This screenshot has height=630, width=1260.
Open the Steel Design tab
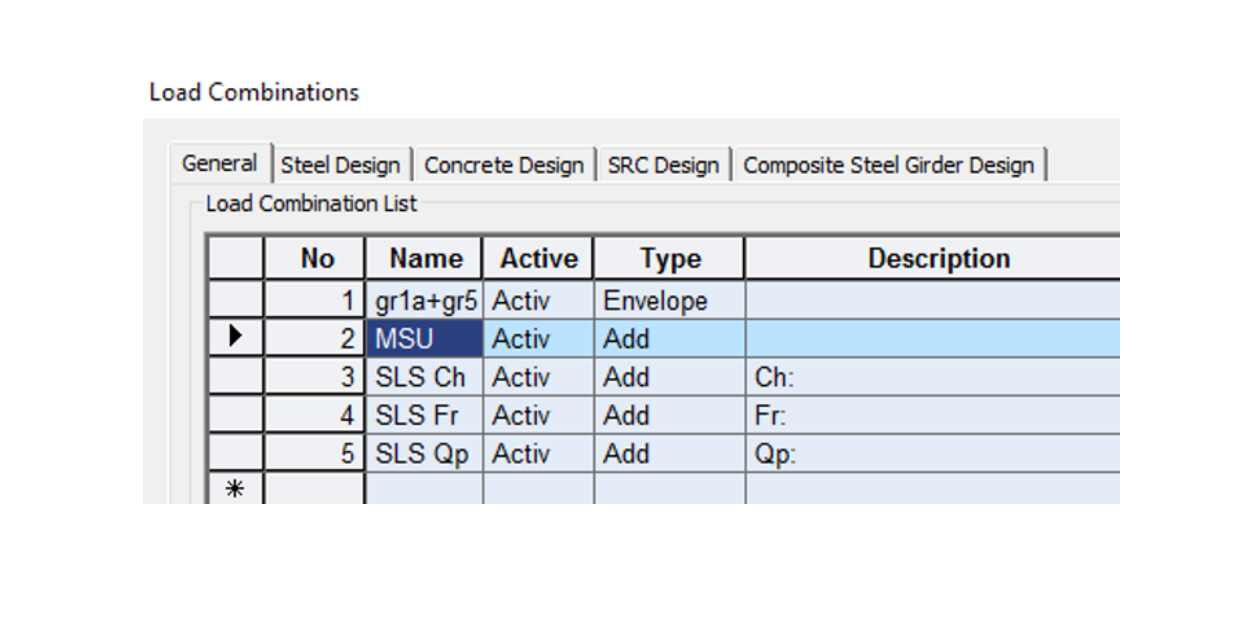coord(340,165)
